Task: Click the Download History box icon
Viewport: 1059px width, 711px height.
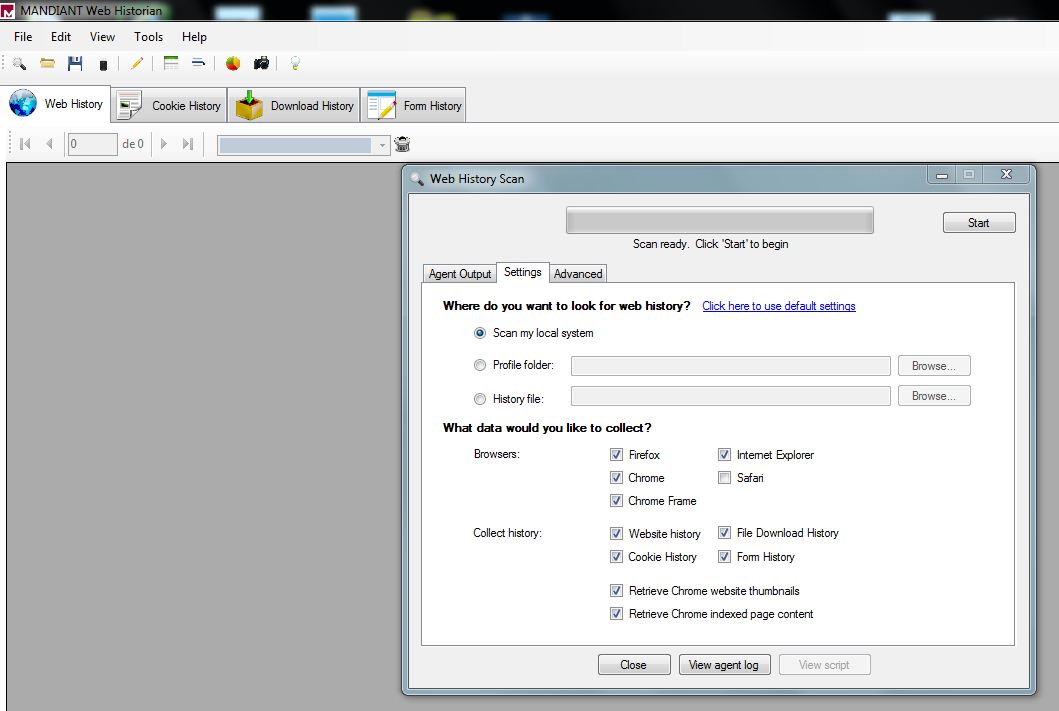Action: (x=249, y=105)
